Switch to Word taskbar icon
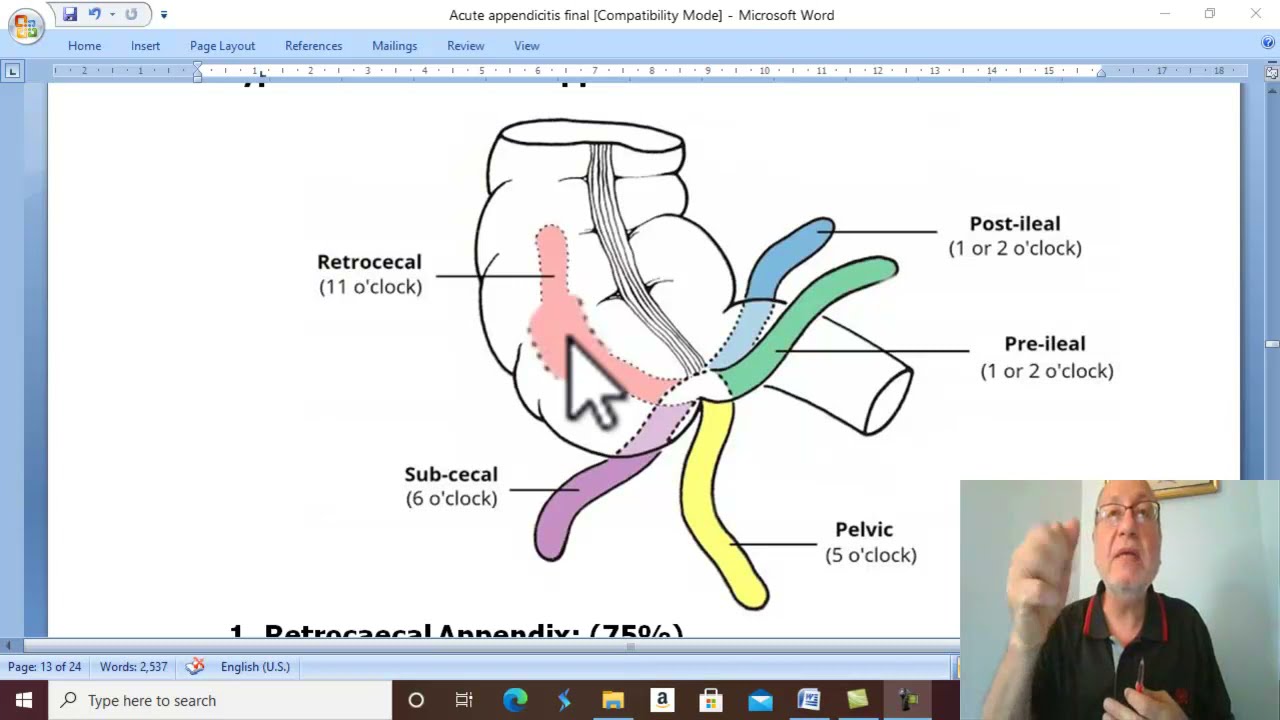This screenshot has width=1280, height=720. tap(809, 700)
